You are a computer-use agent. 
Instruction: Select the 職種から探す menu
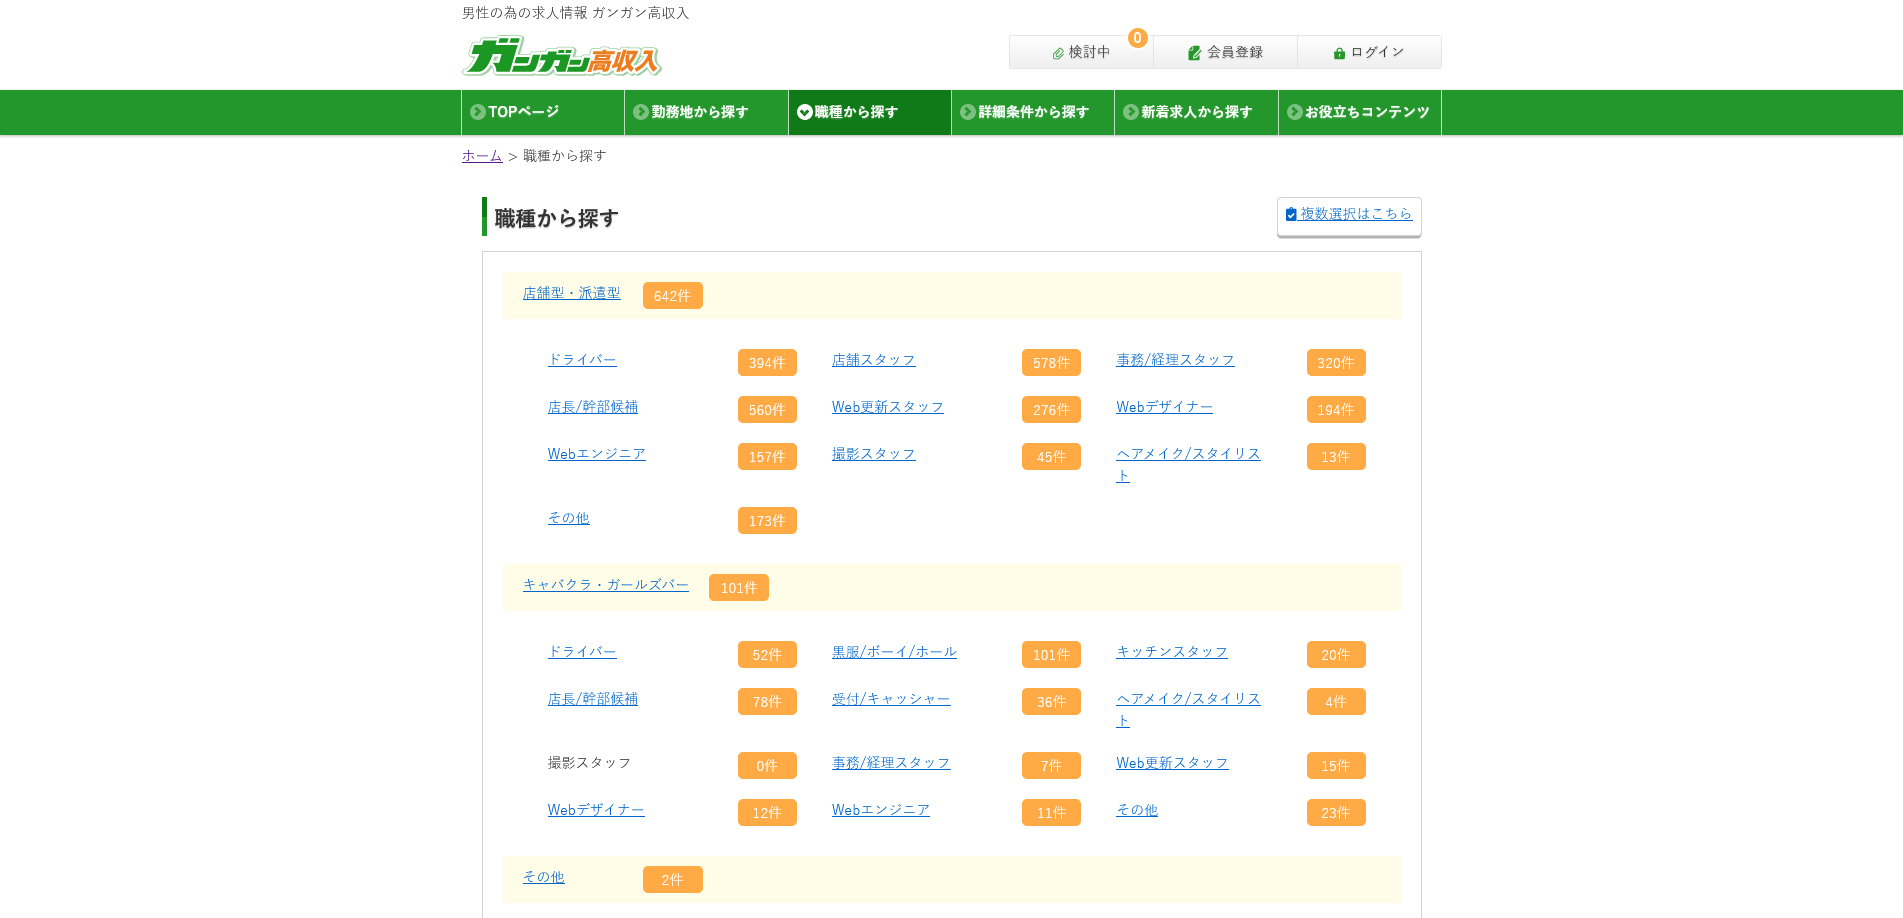pyautogui.click(x=870, y=112)
